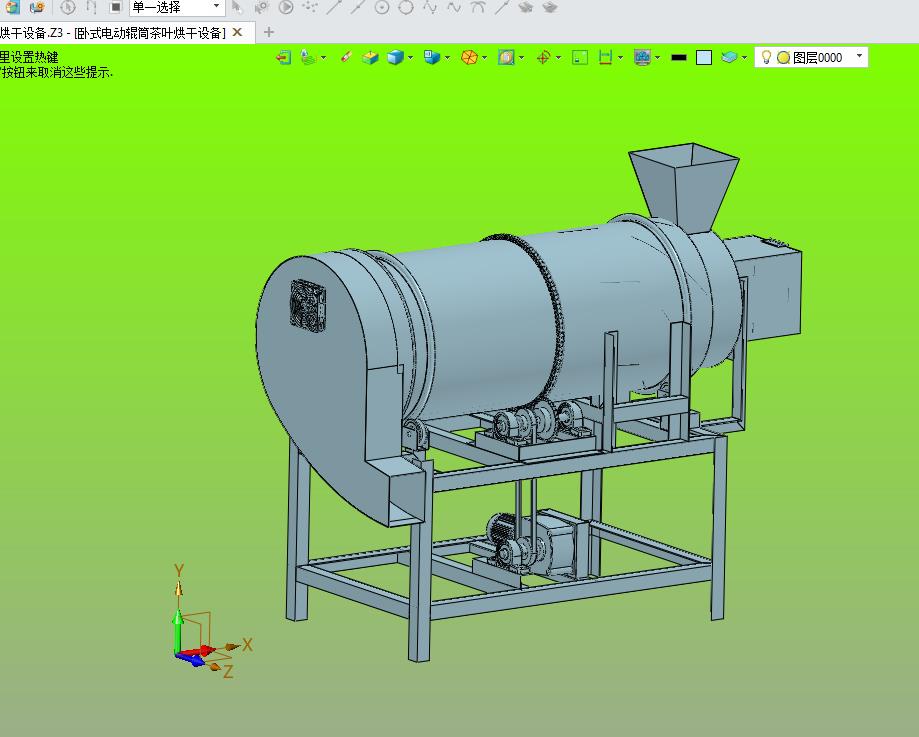Expand dropdown arrow beside view-orientation cube
Viewport: 919px width, 737px height.
pos(448,57)
